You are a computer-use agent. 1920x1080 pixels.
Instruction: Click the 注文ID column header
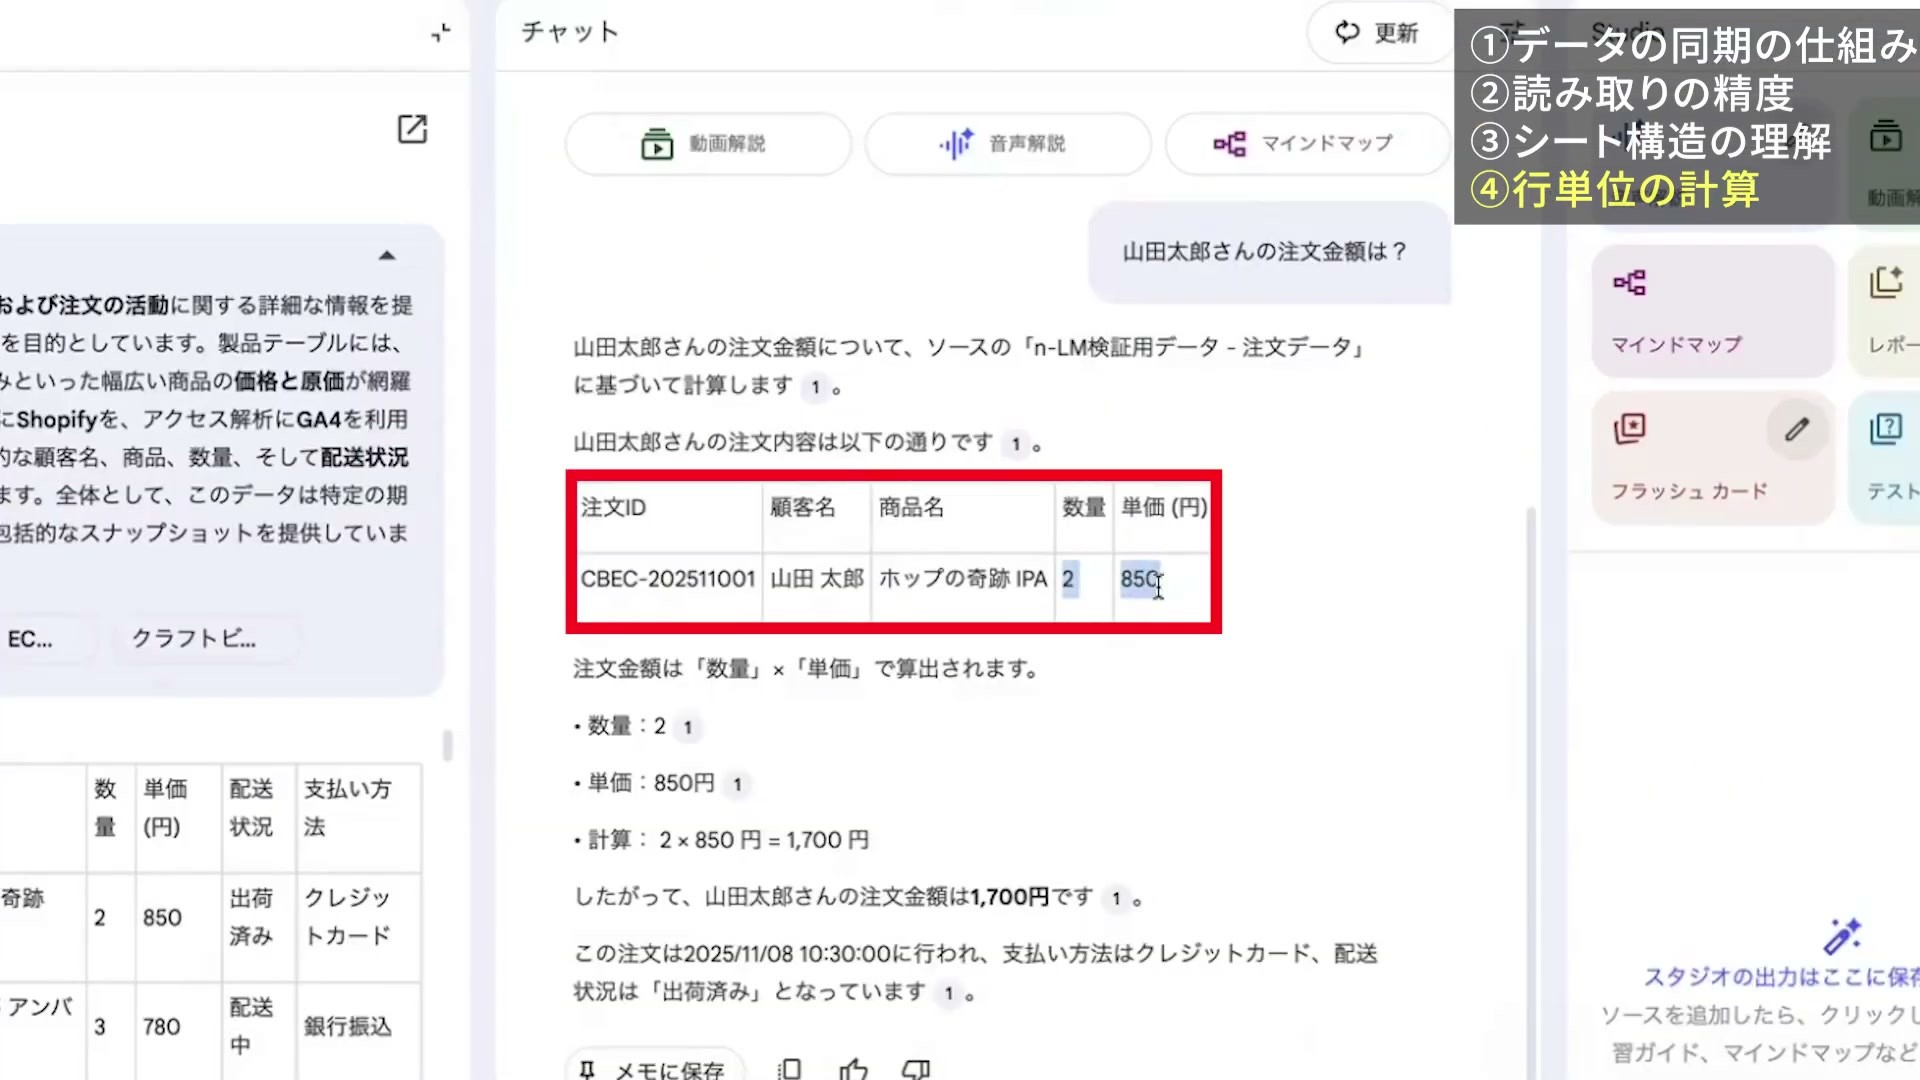coord(613,508)
